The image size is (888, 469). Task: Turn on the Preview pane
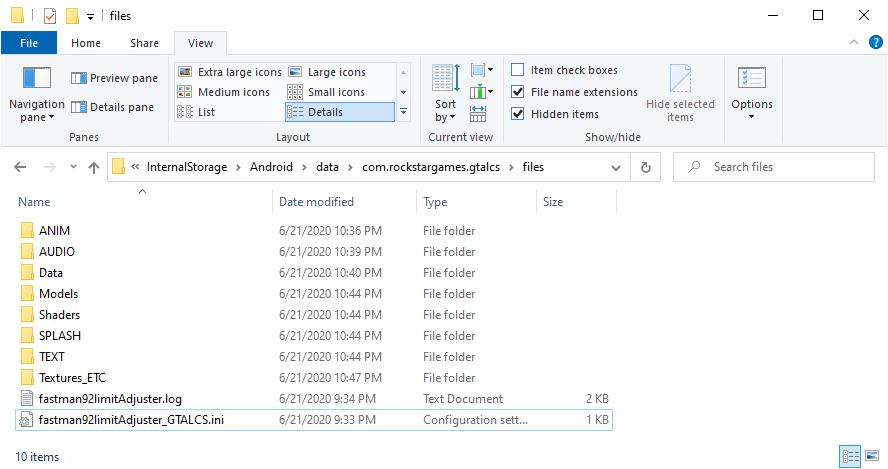114,78
